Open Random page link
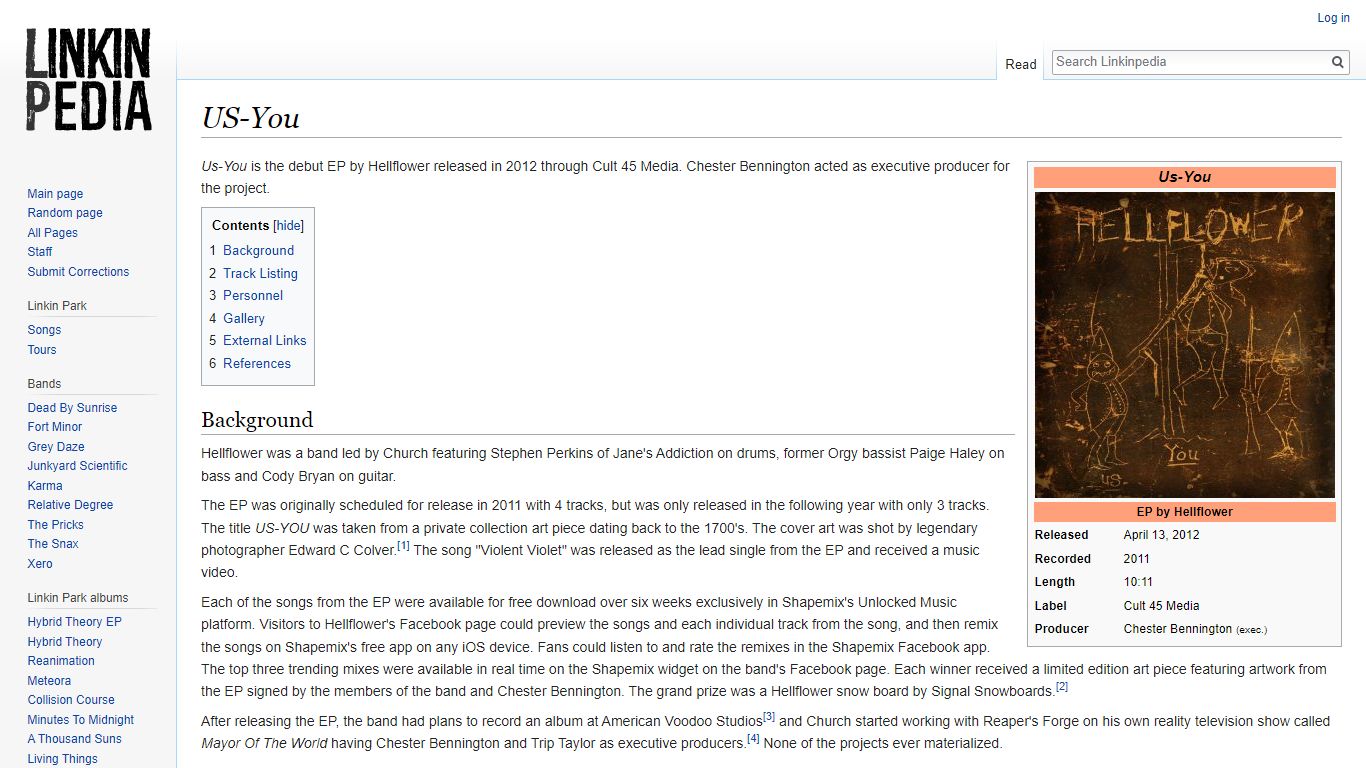The height and width of the screenshot is (768, 1366). [x=65, y=213]
